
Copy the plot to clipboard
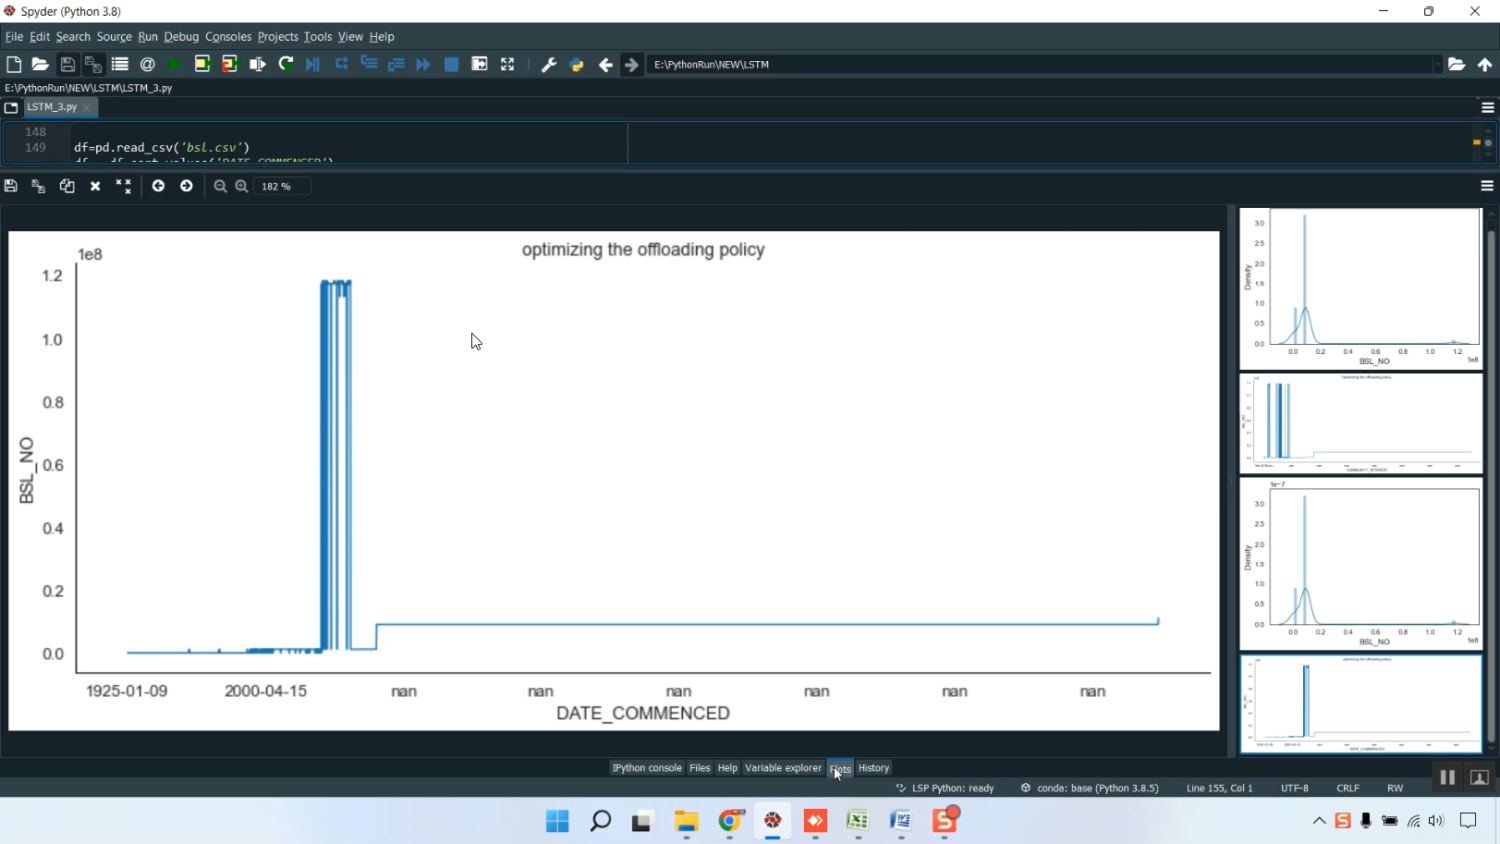[67, 186]
